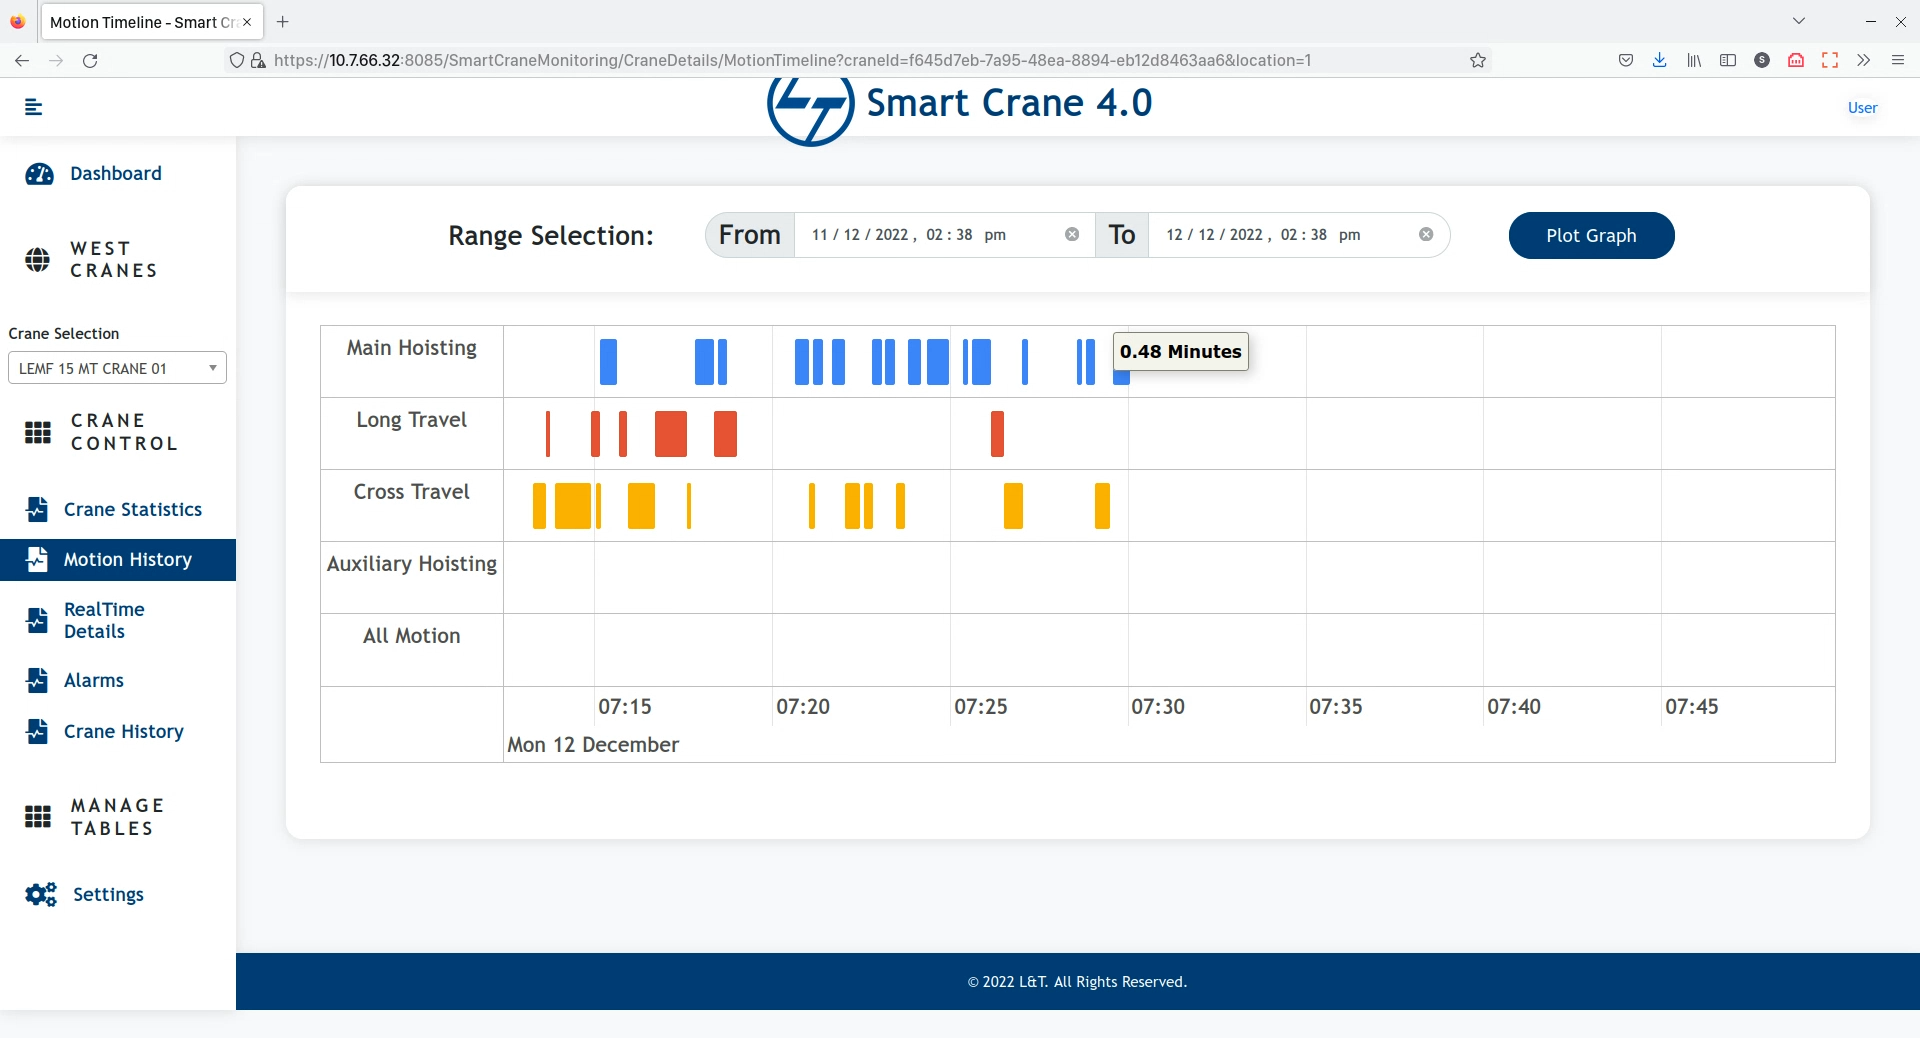
Task: Click the Crane Statistics file icon
Action: pyautogui.click(x=37, y=509)
